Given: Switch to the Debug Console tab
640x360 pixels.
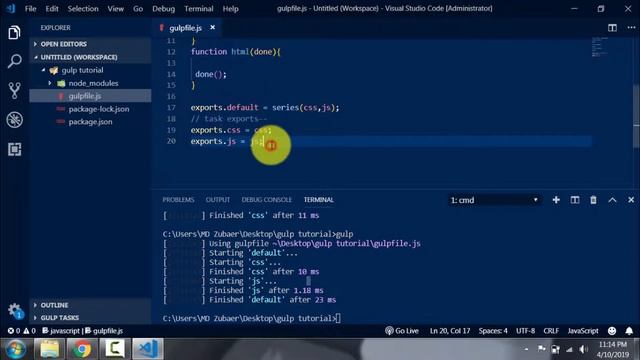Looking at the screenshot, I should pyautogui.click(x=267, y=200).
